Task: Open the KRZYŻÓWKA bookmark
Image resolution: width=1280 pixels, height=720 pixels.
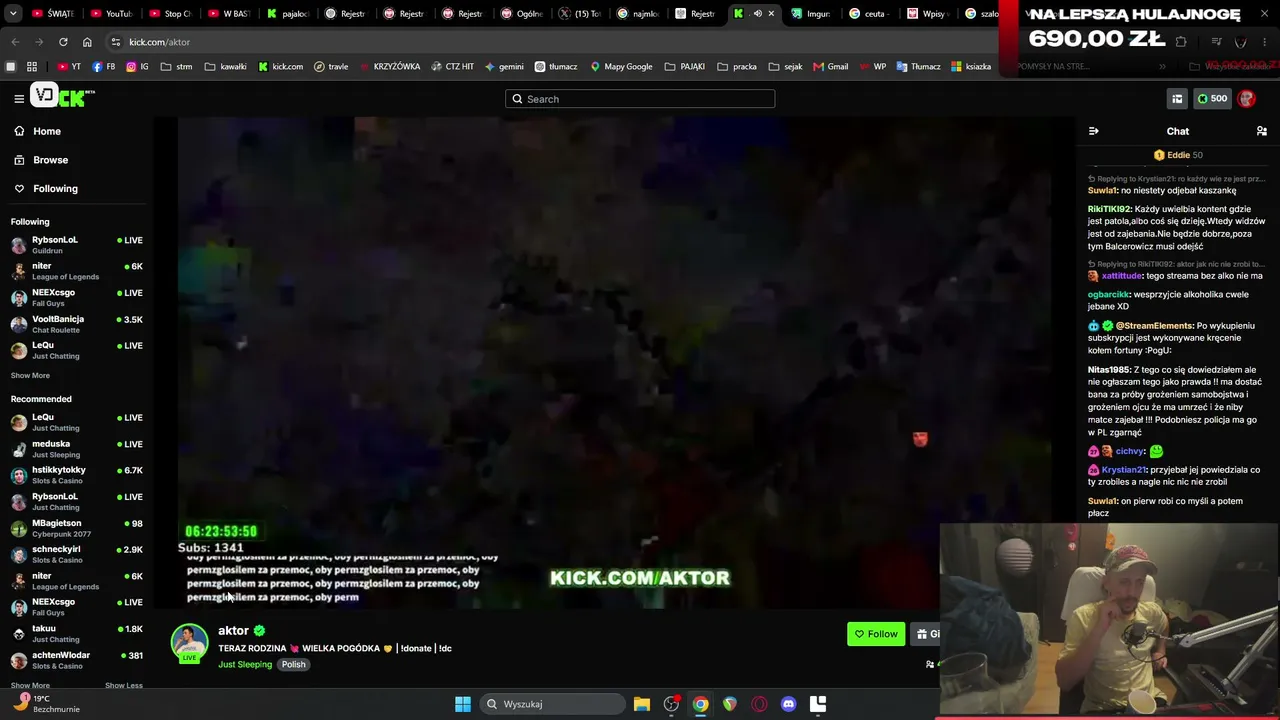Action: pos(389,67)
